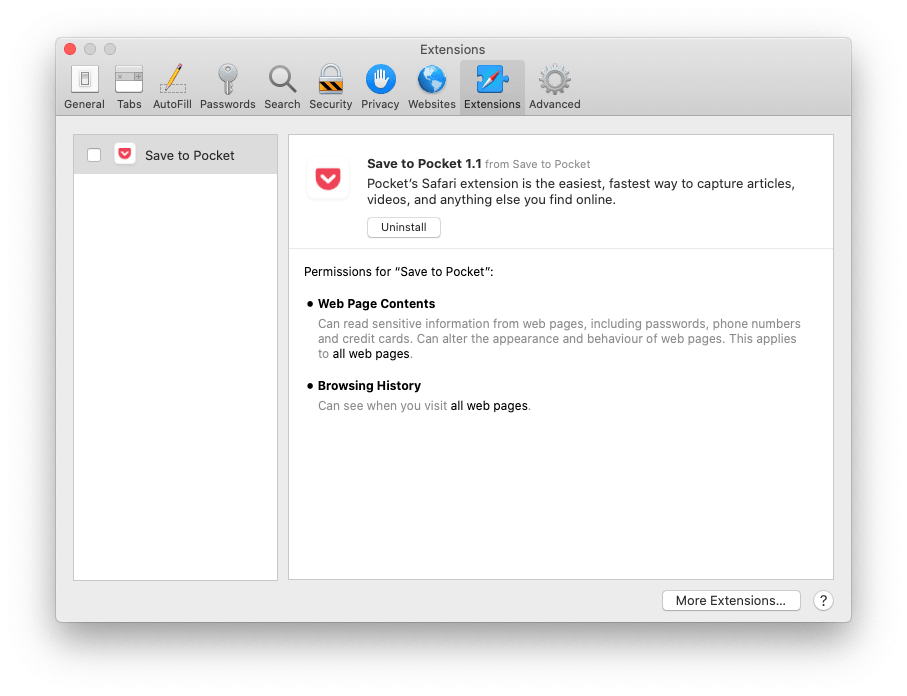Select the Extensions puzzle-piece tab
This screenshot has height=696, width=907.
click(x=492, y=87)
